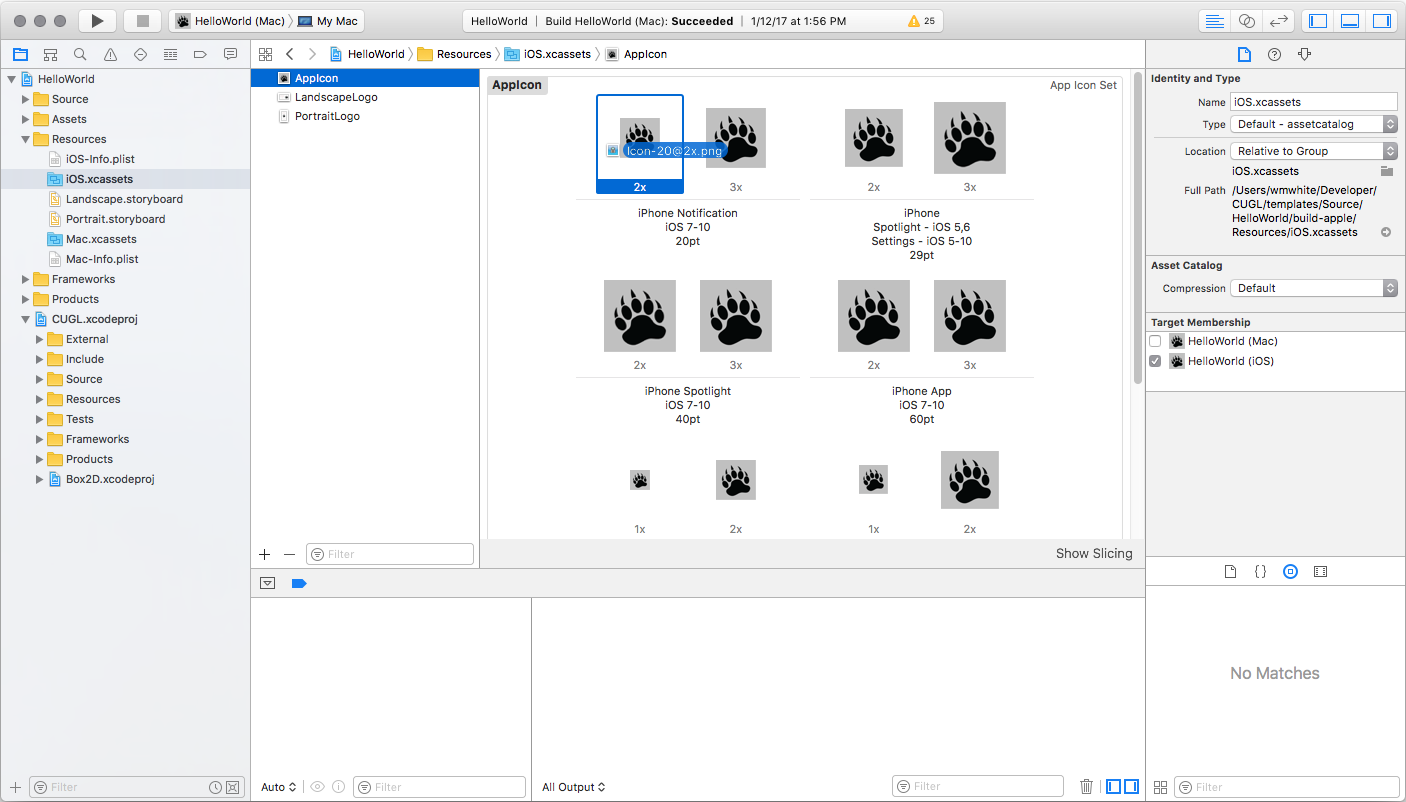Toggle the Utilities right panel
Image resolution: width=1406 pixels, height=802 pixels.
(1381, 21)
